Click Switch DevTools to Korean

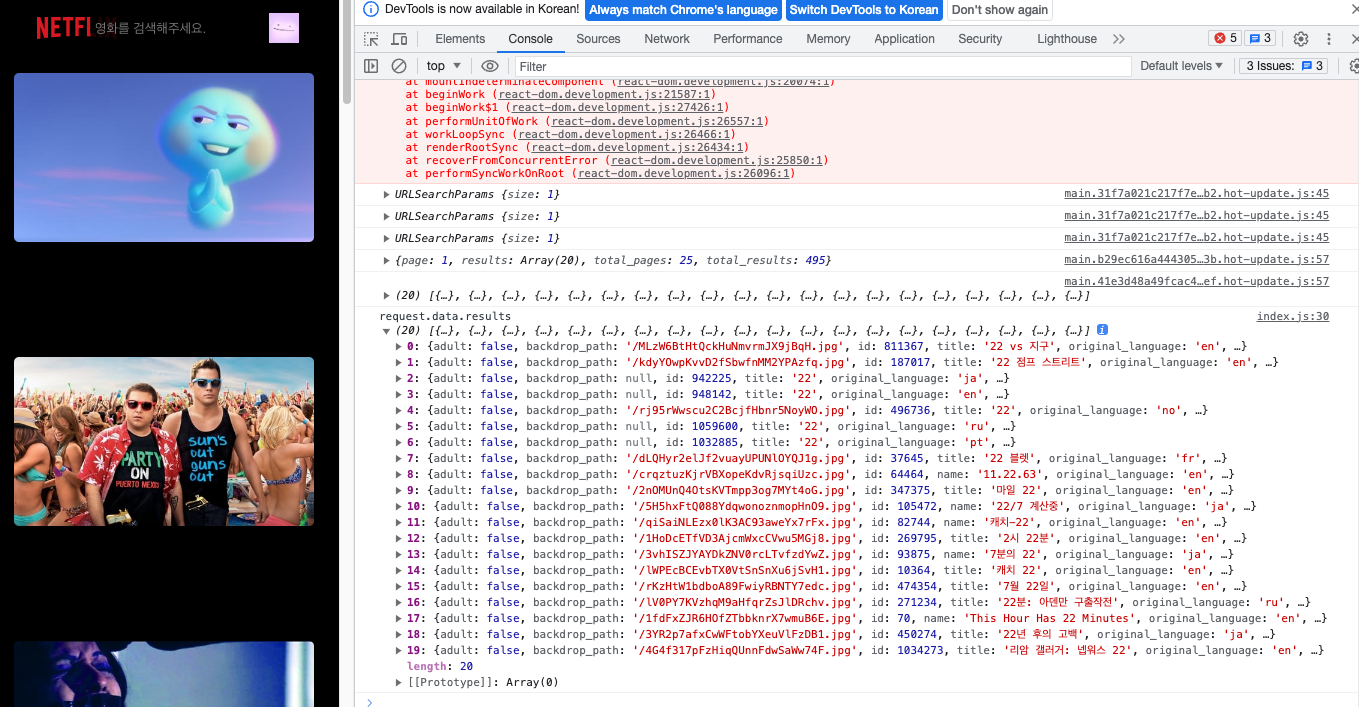click(x=864, y=10)
